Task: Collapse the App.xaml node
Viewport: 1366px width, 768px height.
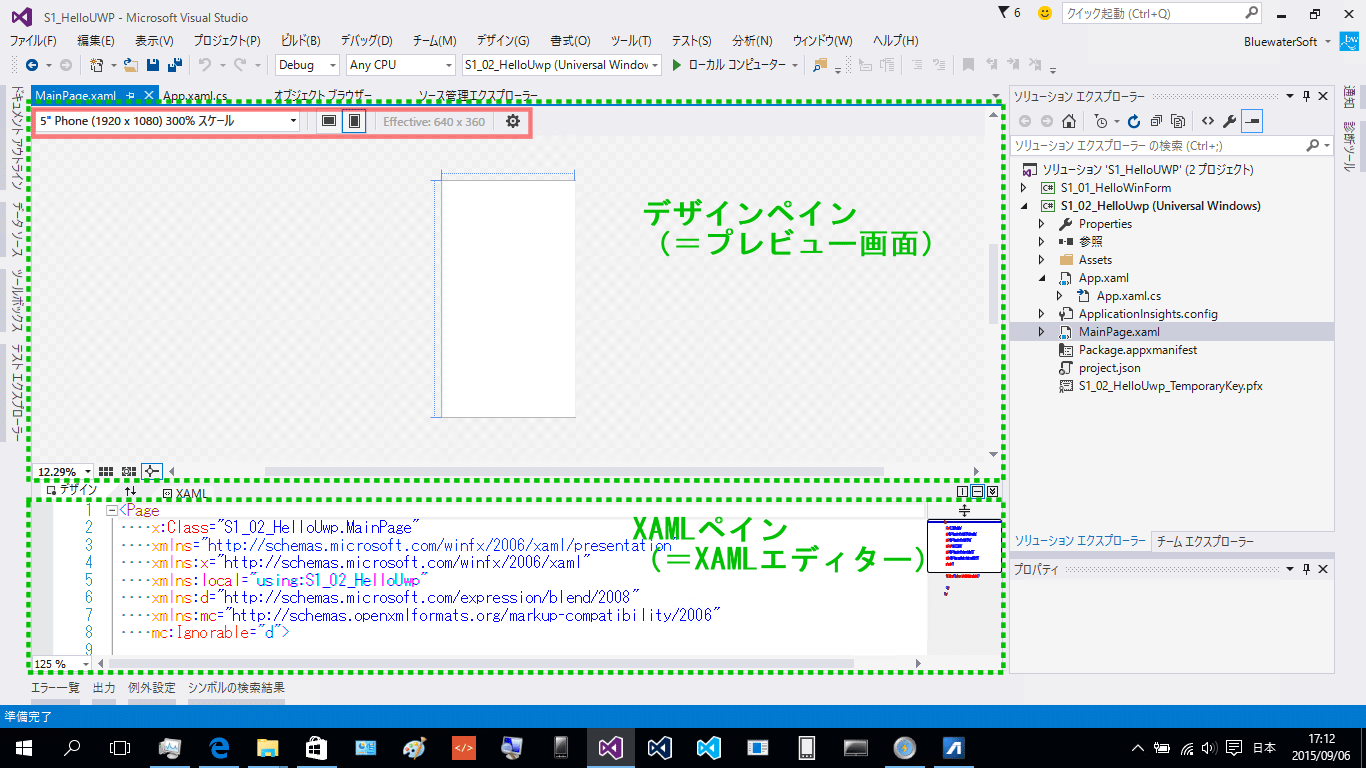Action: (1041, 278)
